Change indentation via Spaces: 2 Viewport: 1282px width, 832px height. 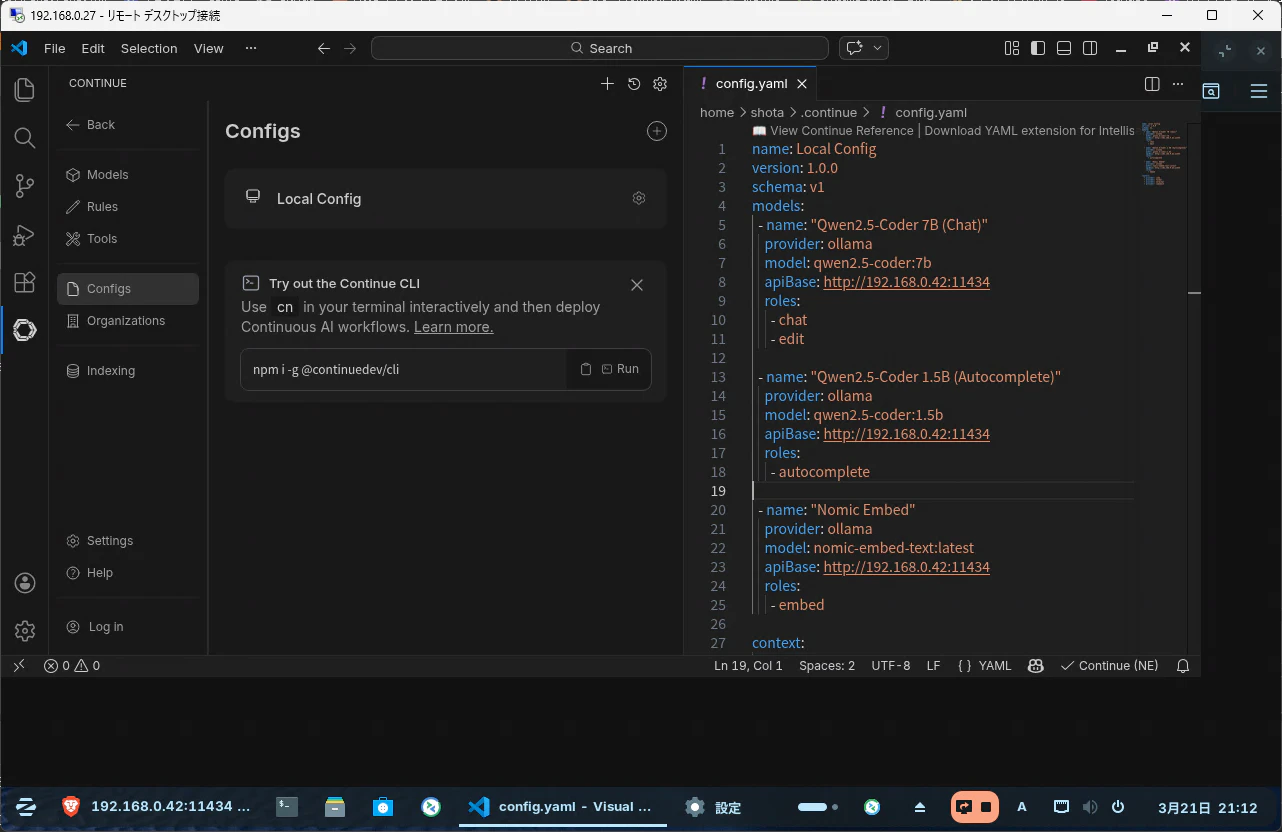click(x=827, y=666)
